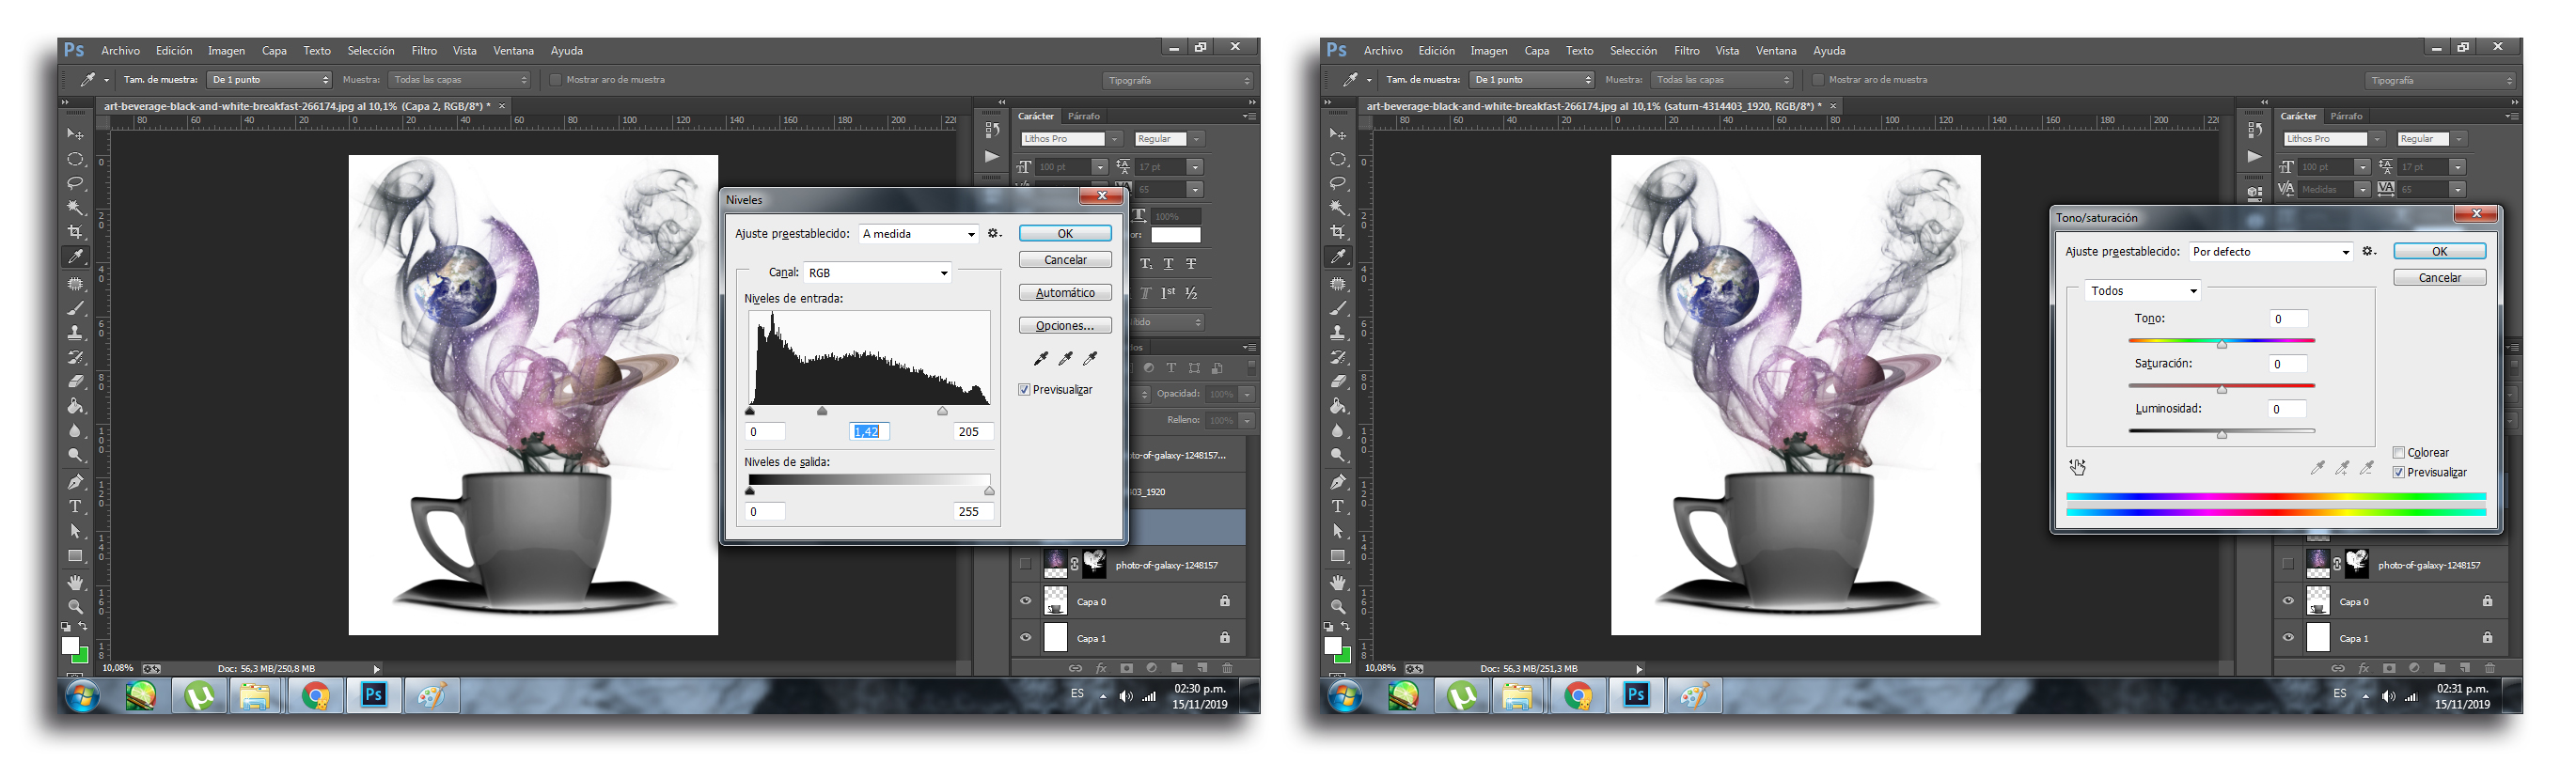
Task: Select the Healing Brush tool in right window
Action: coord(1337,284)
